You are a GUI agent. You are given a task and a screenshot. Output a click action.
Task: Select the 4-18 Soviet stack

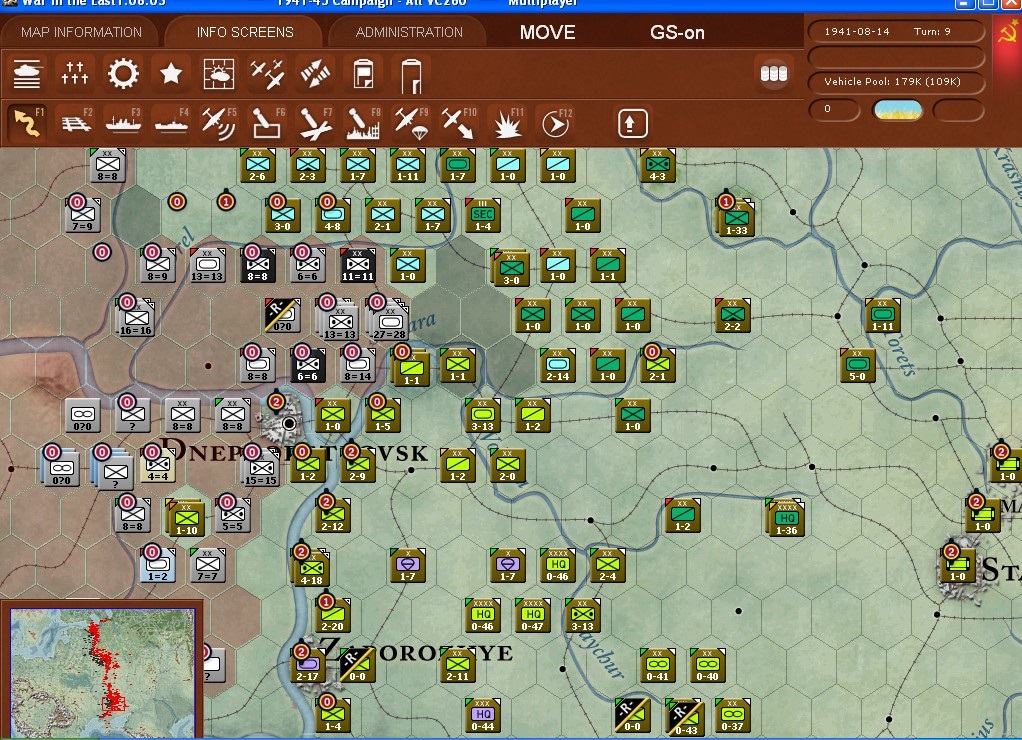(312, 569)
